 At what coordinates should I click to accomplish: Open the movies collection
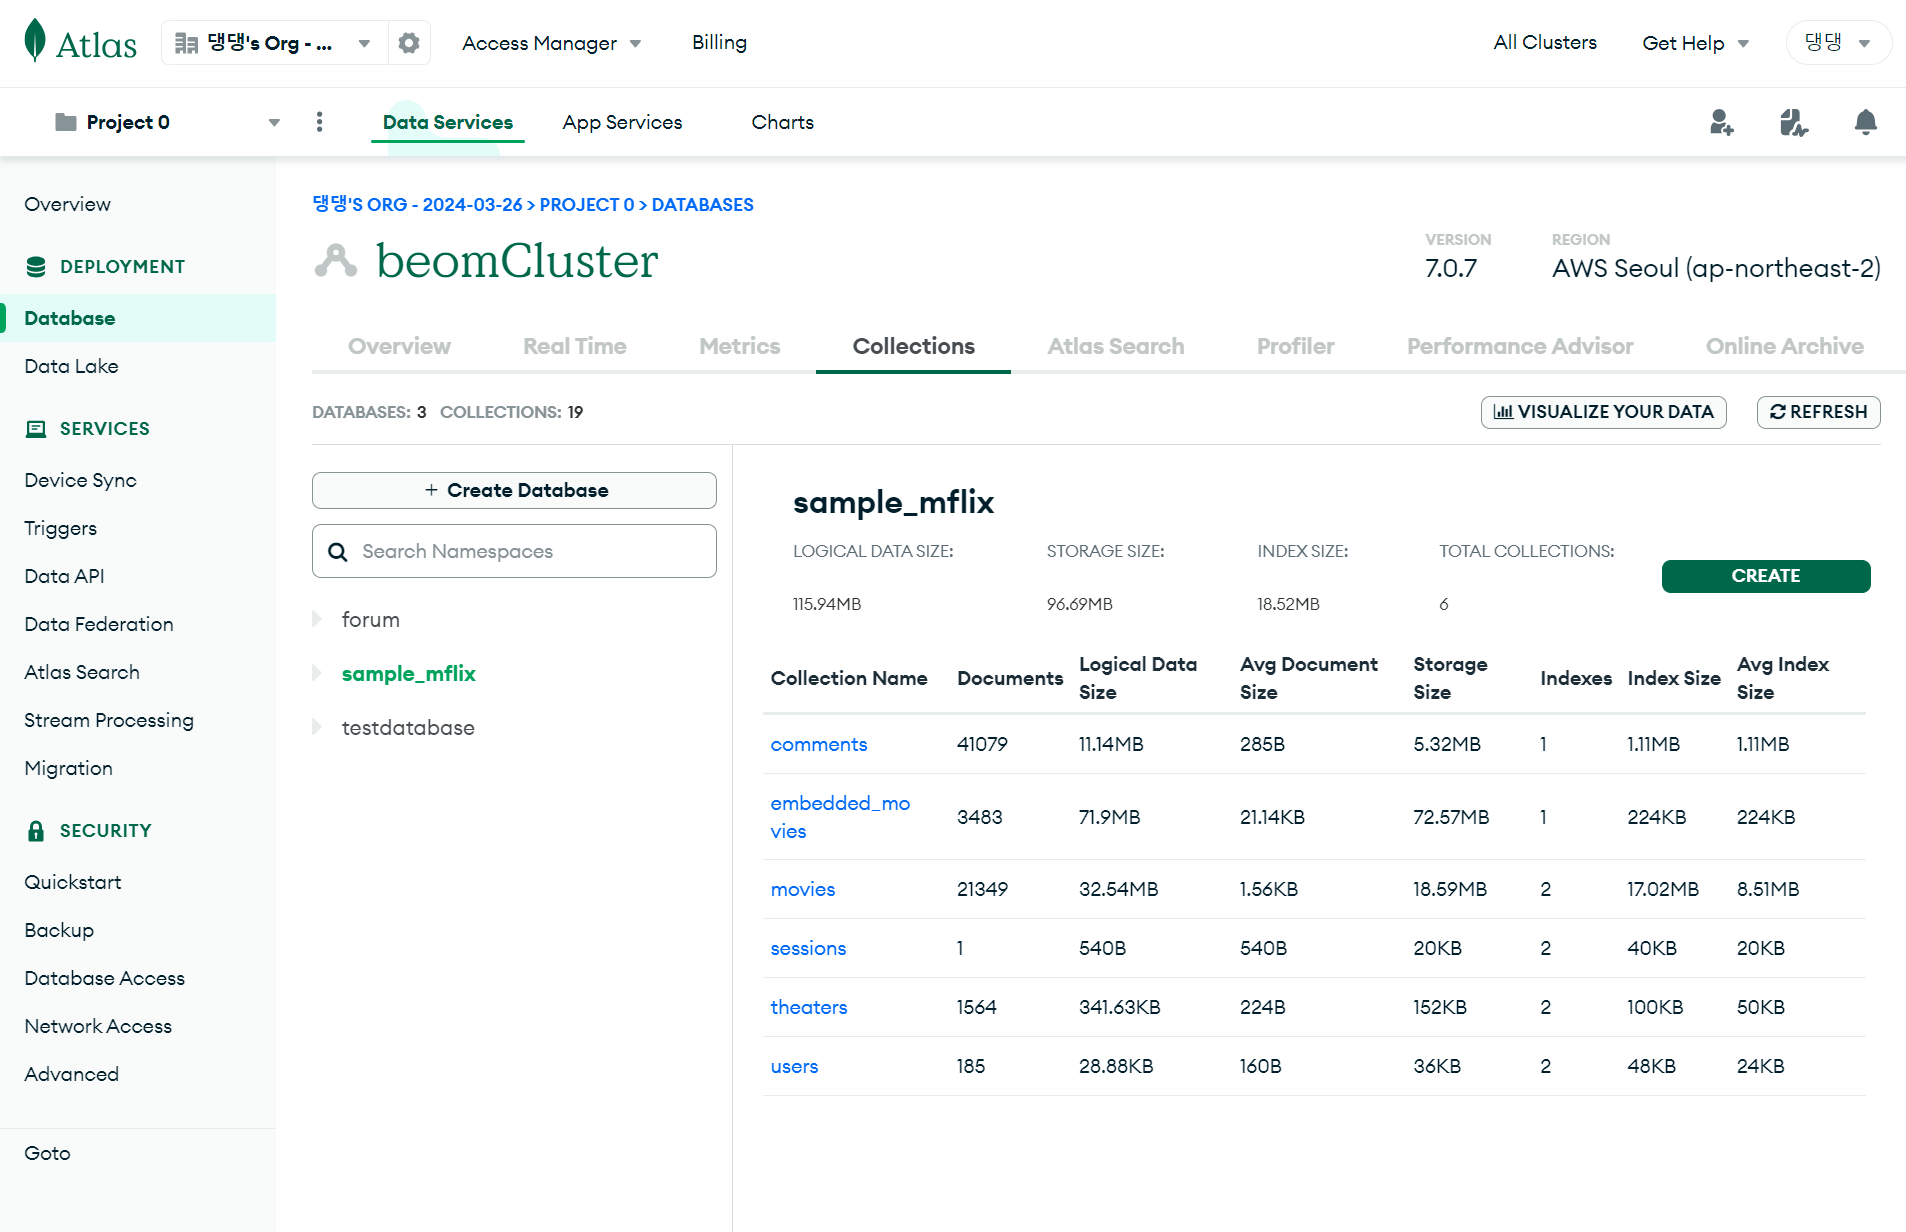click(x=803, y=889)
